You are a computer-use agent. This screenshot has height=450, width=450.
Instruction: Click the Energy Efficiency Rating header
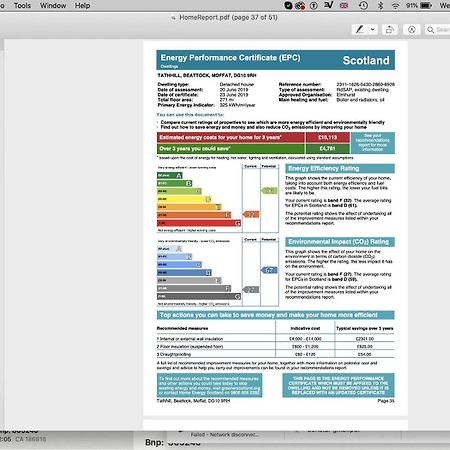coord(340,168)
